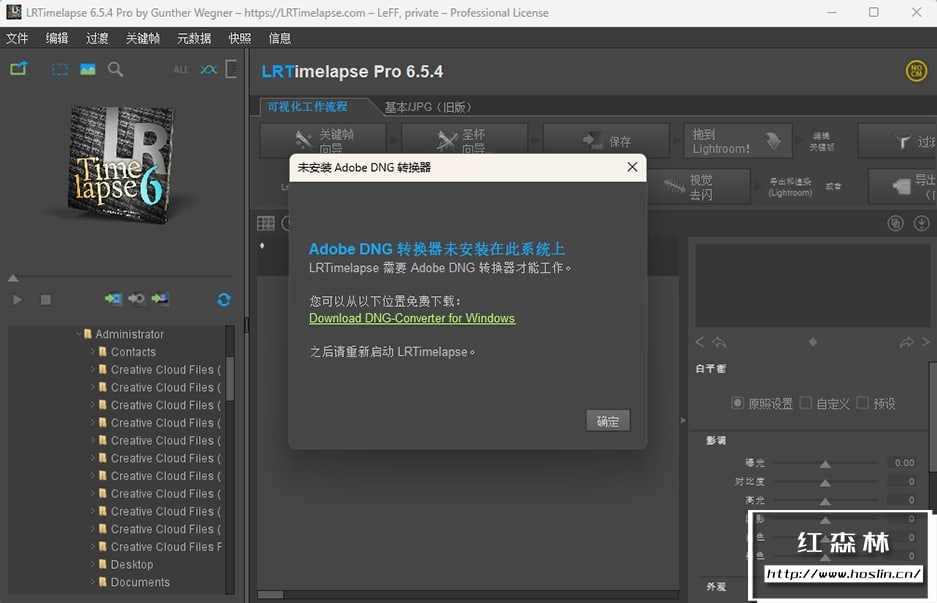Click the LRTimelapse 6 logo thumbnail
The image size is (937, 603).
point(121,164)
